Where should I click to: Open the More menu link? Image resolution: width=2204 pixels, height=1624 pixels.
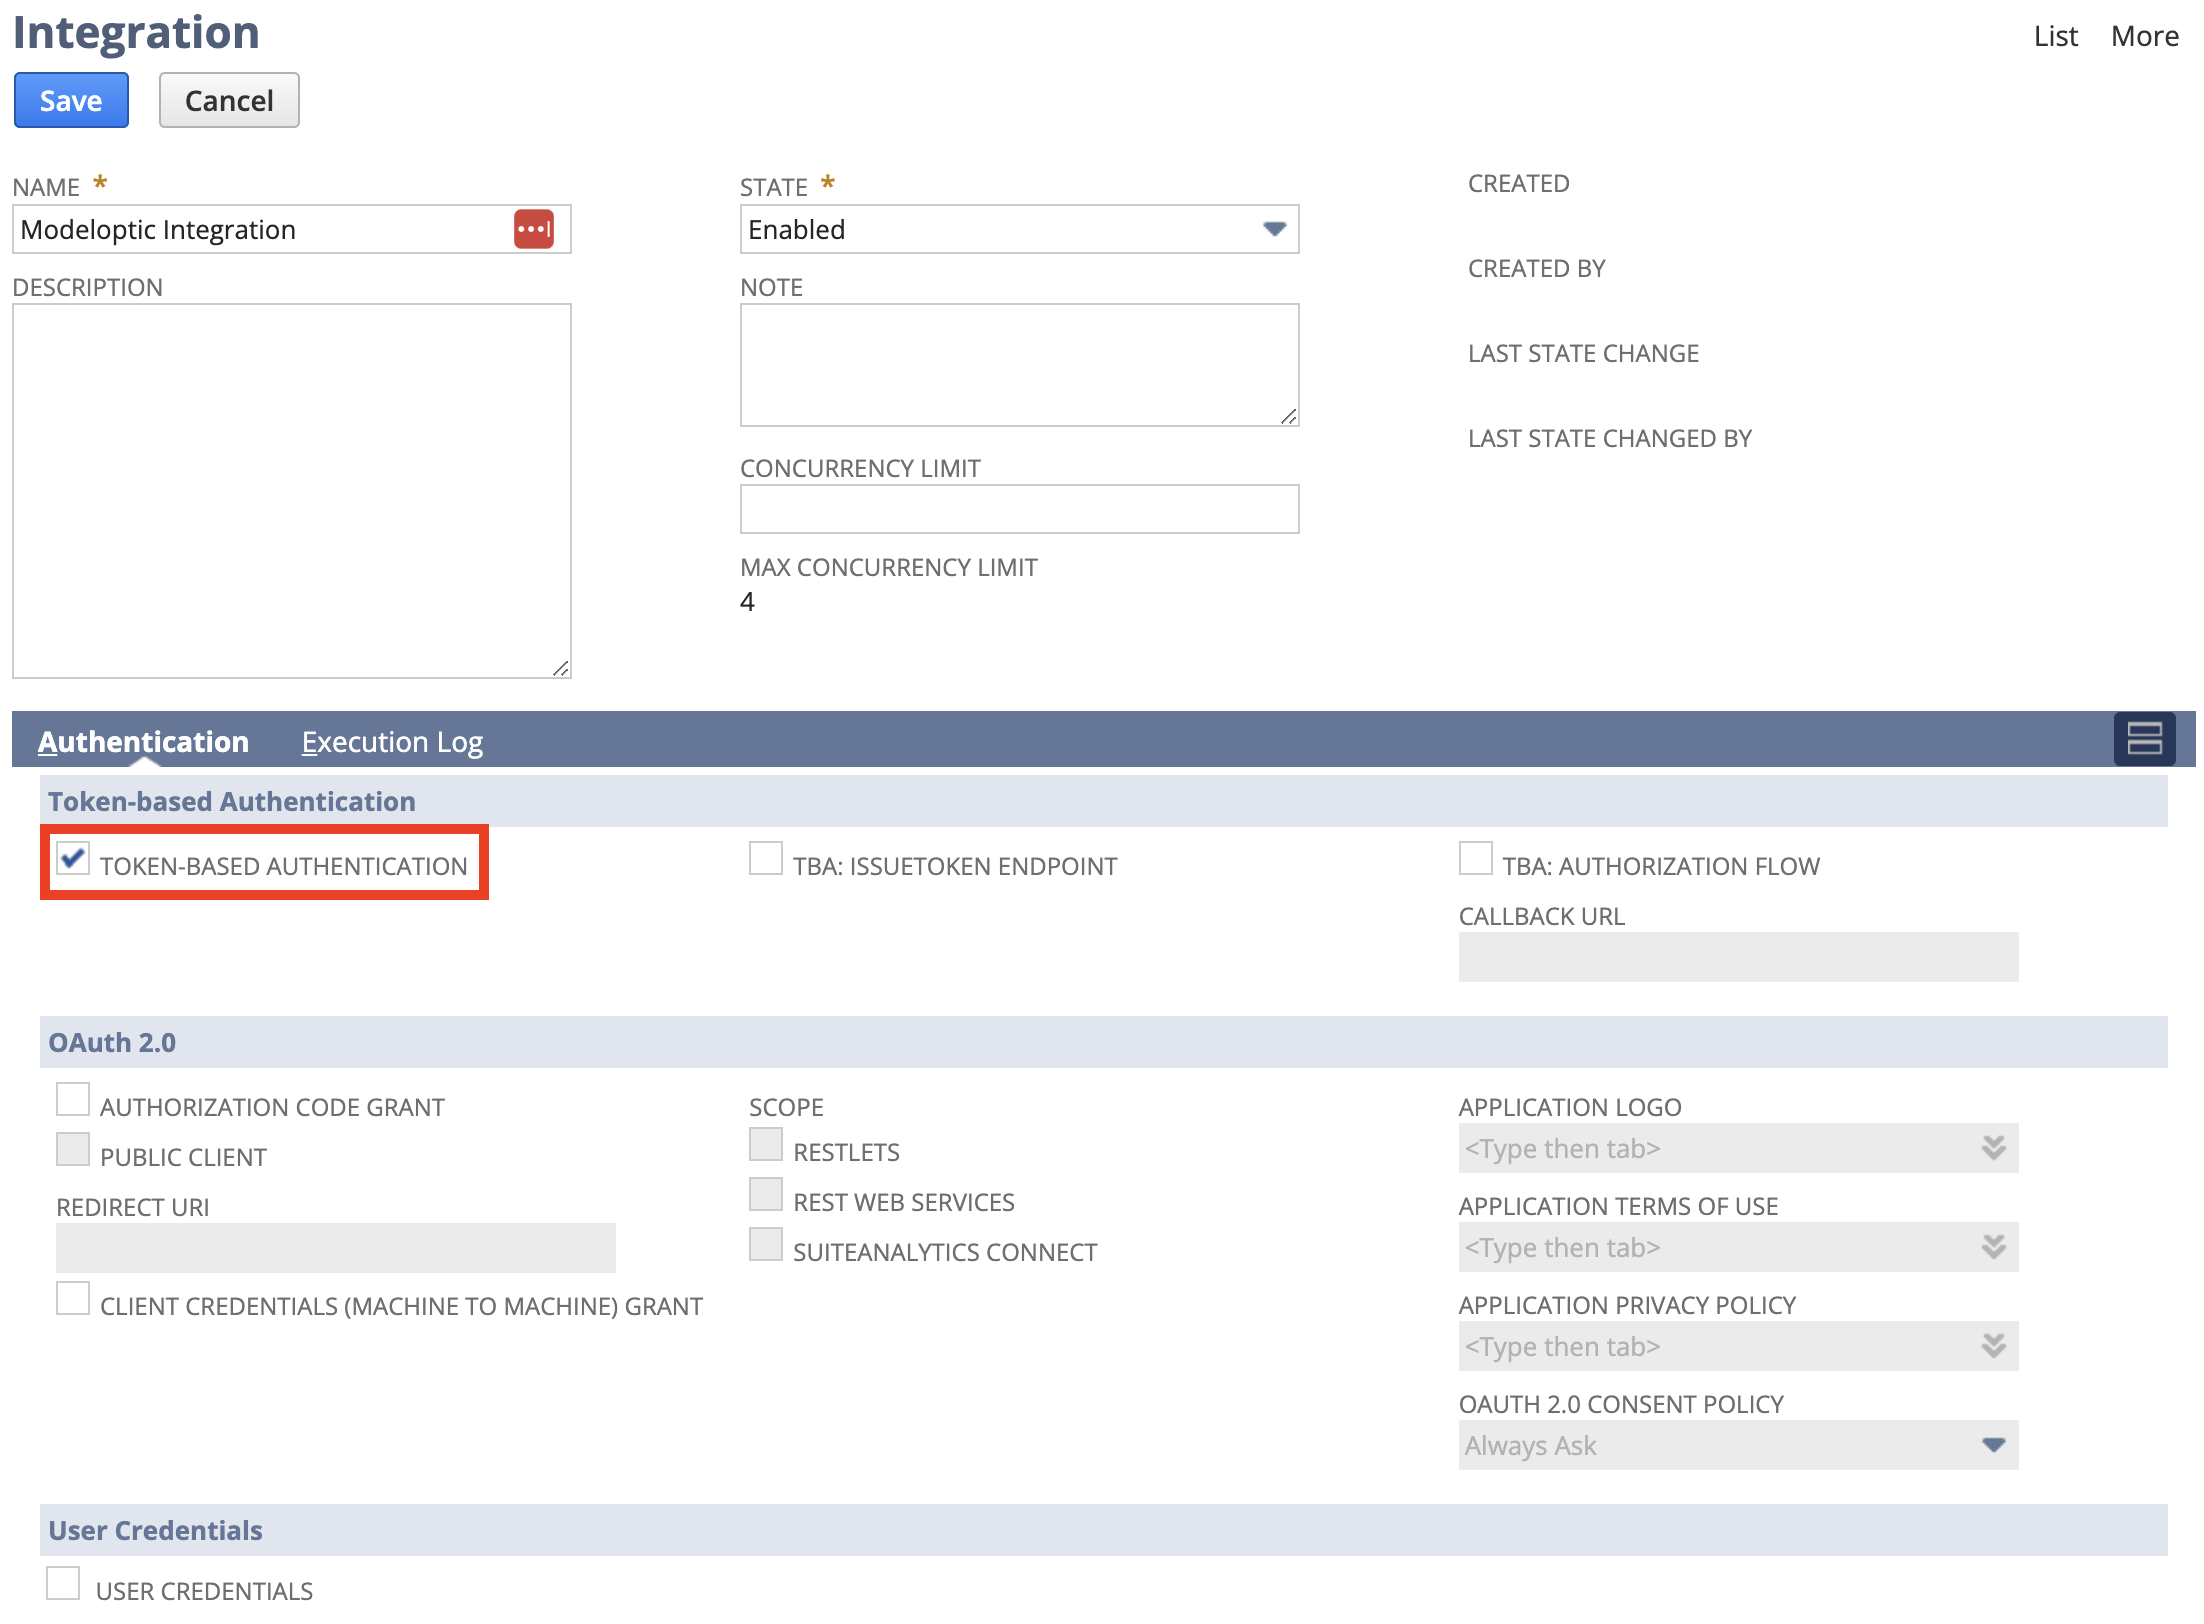pyautogui.click(x=2144, y=36)
